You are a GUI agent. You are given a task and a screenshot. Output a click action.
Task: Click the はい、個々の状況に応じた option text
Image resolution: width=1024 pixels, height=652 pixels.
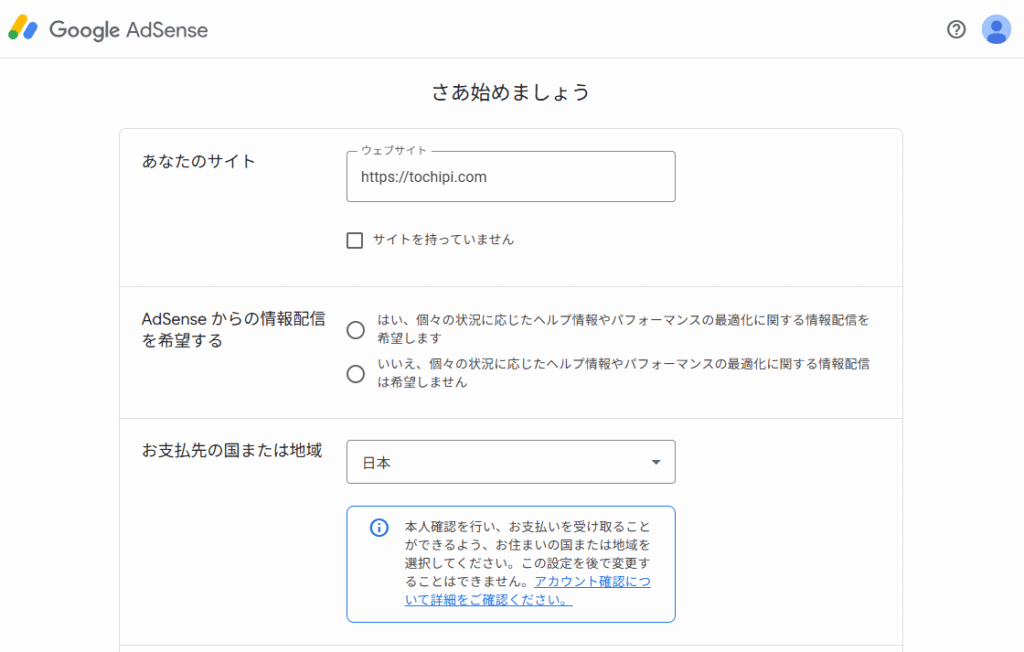pos(623,329)
